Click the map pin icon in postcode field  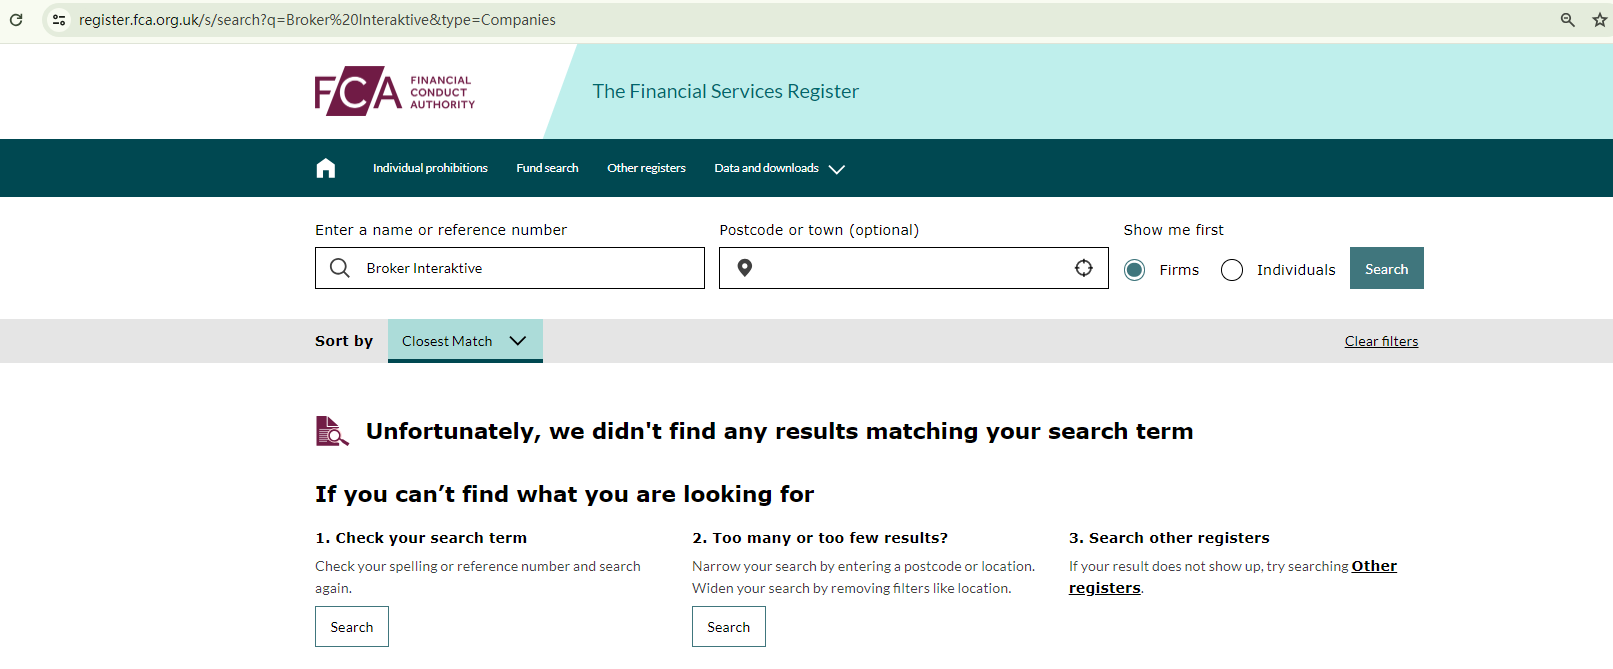pyautogui.click(x=745, y=268)
